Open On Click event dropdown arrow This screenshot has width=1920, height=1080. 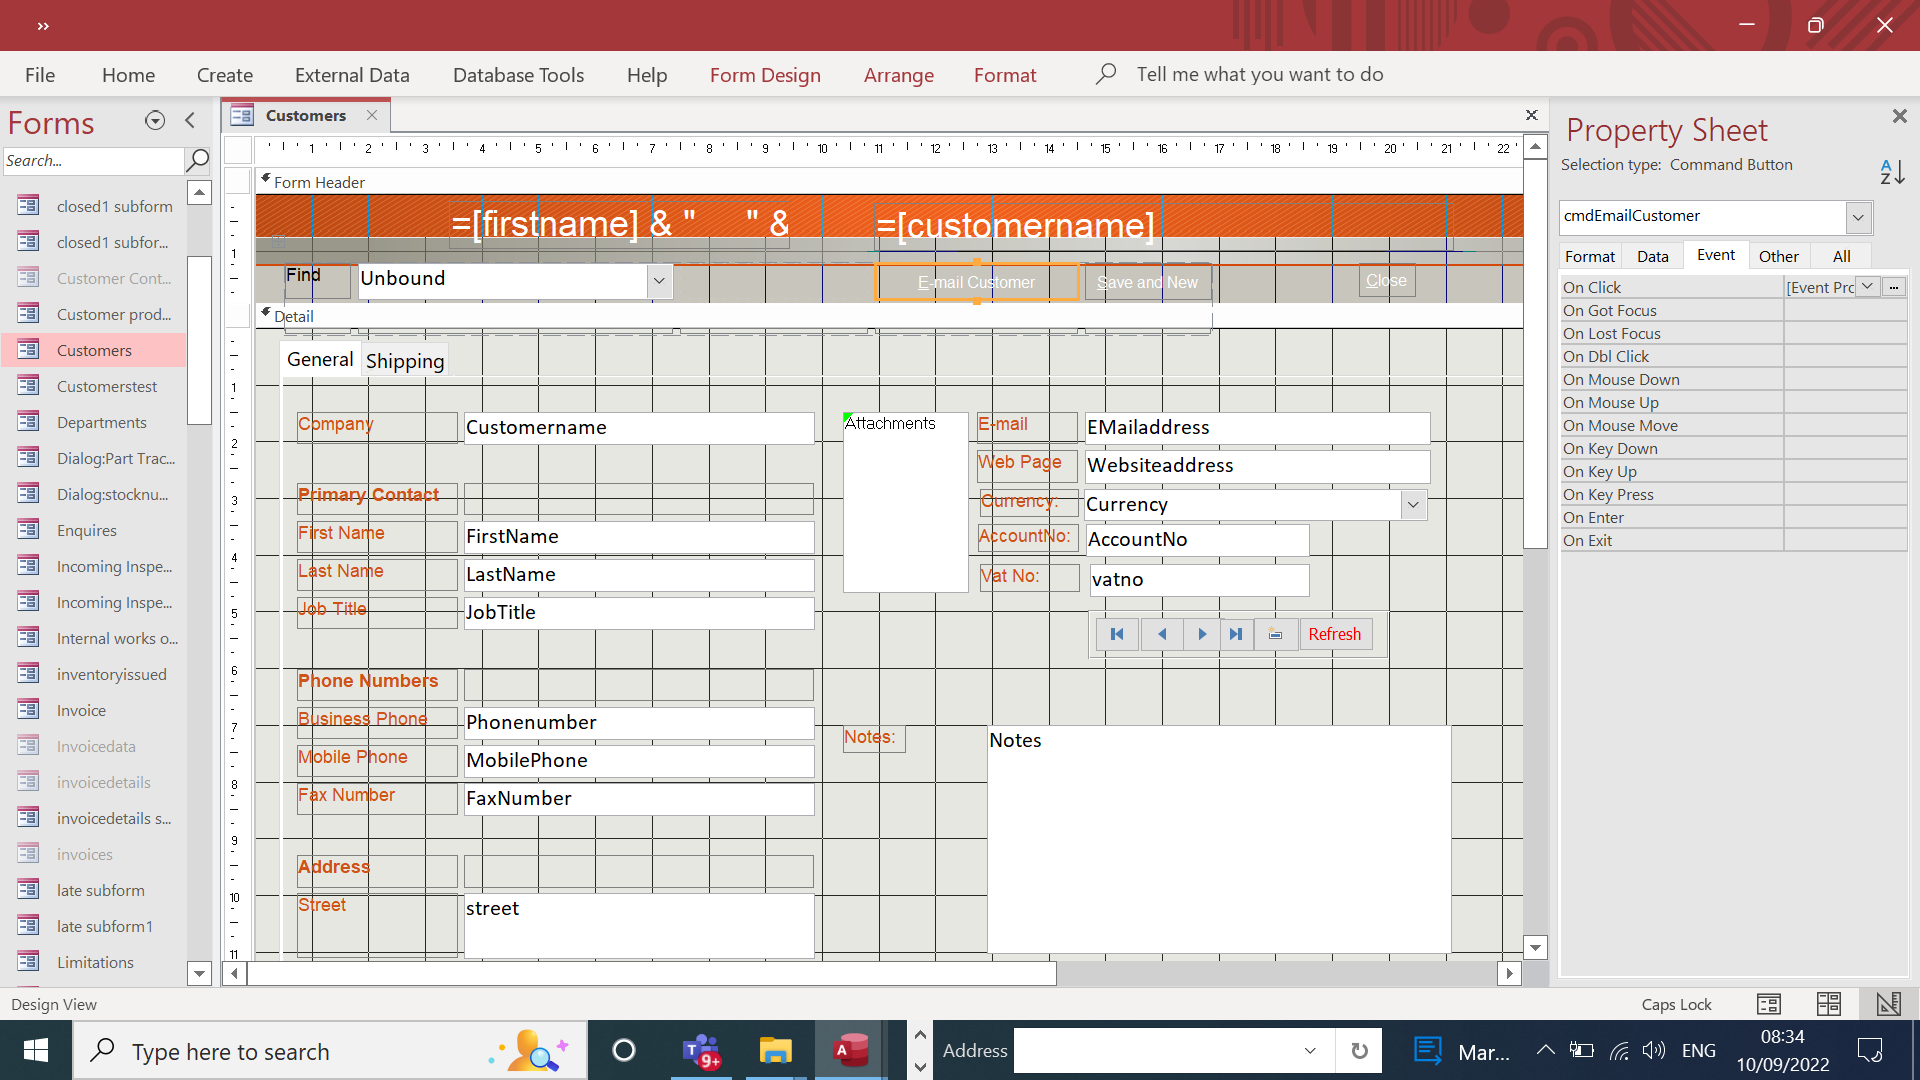click(1867, 287)
